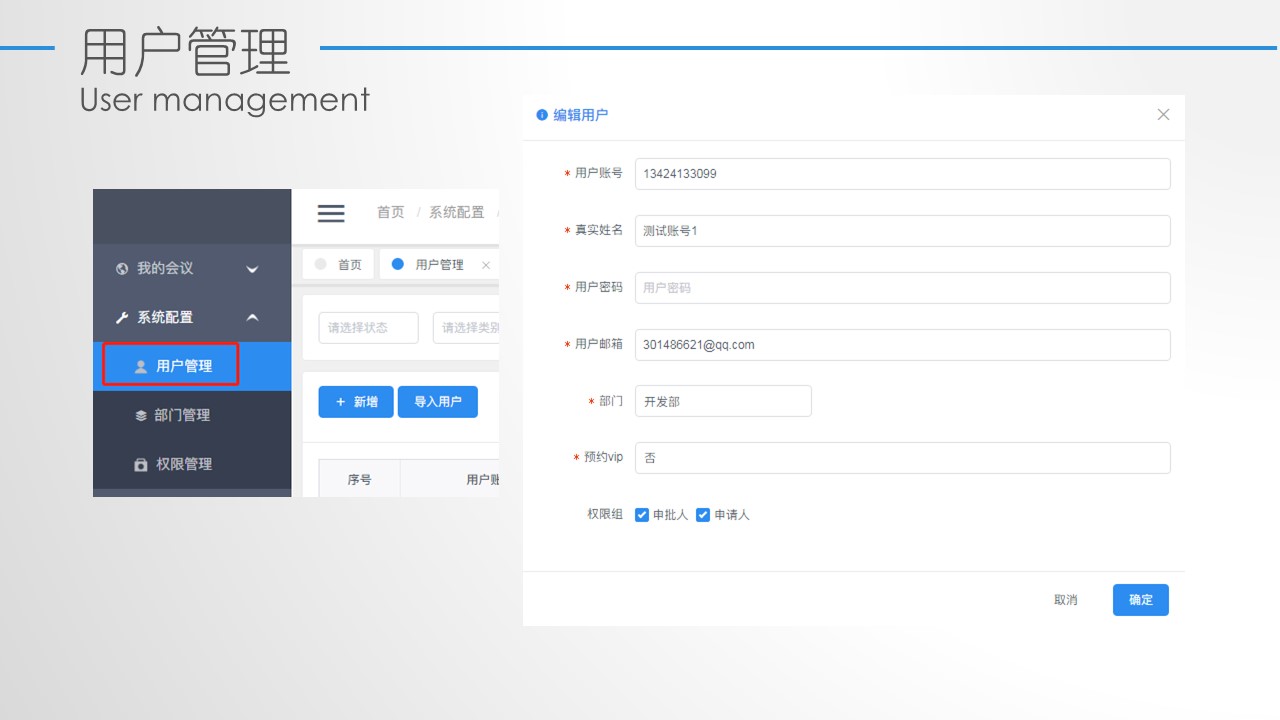
Task: Switch to the 首页 tab
Action: pos(338,264)
